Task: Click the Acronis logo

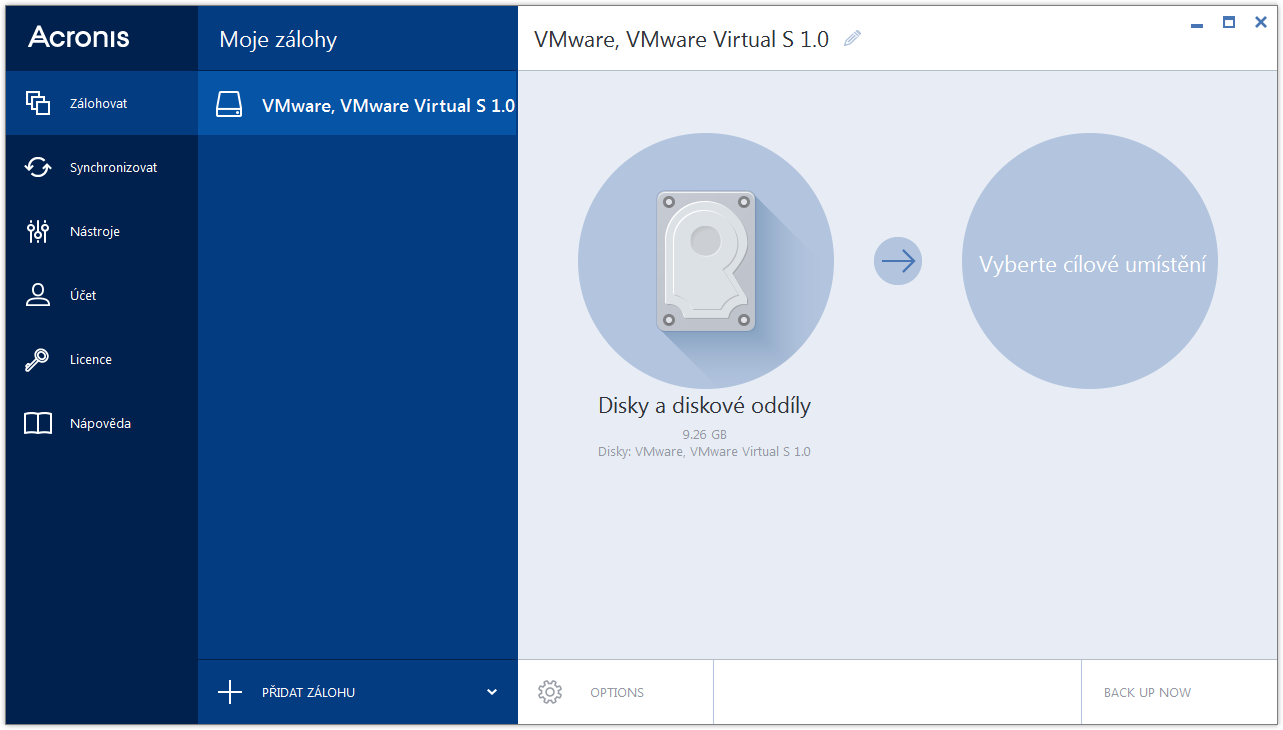Action: 79,37
